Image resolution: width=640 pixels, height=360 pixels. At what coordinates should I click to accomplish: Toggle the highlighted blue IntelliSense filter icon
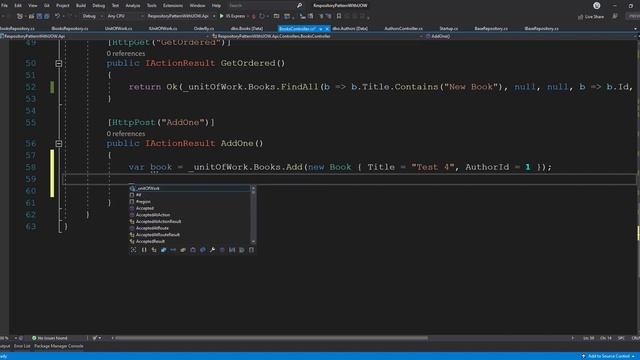click(x=163, y=250)
